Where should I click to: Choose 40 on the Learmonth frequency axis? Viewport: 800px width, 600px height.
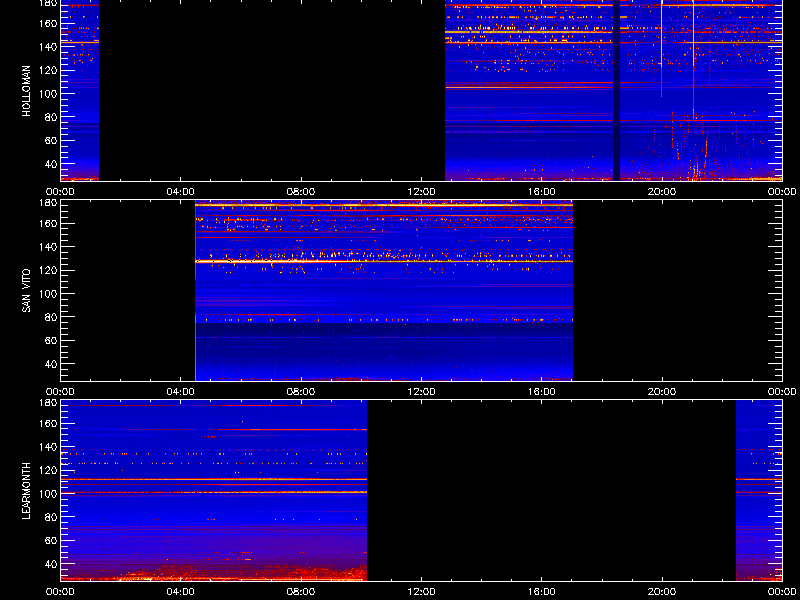51,564
